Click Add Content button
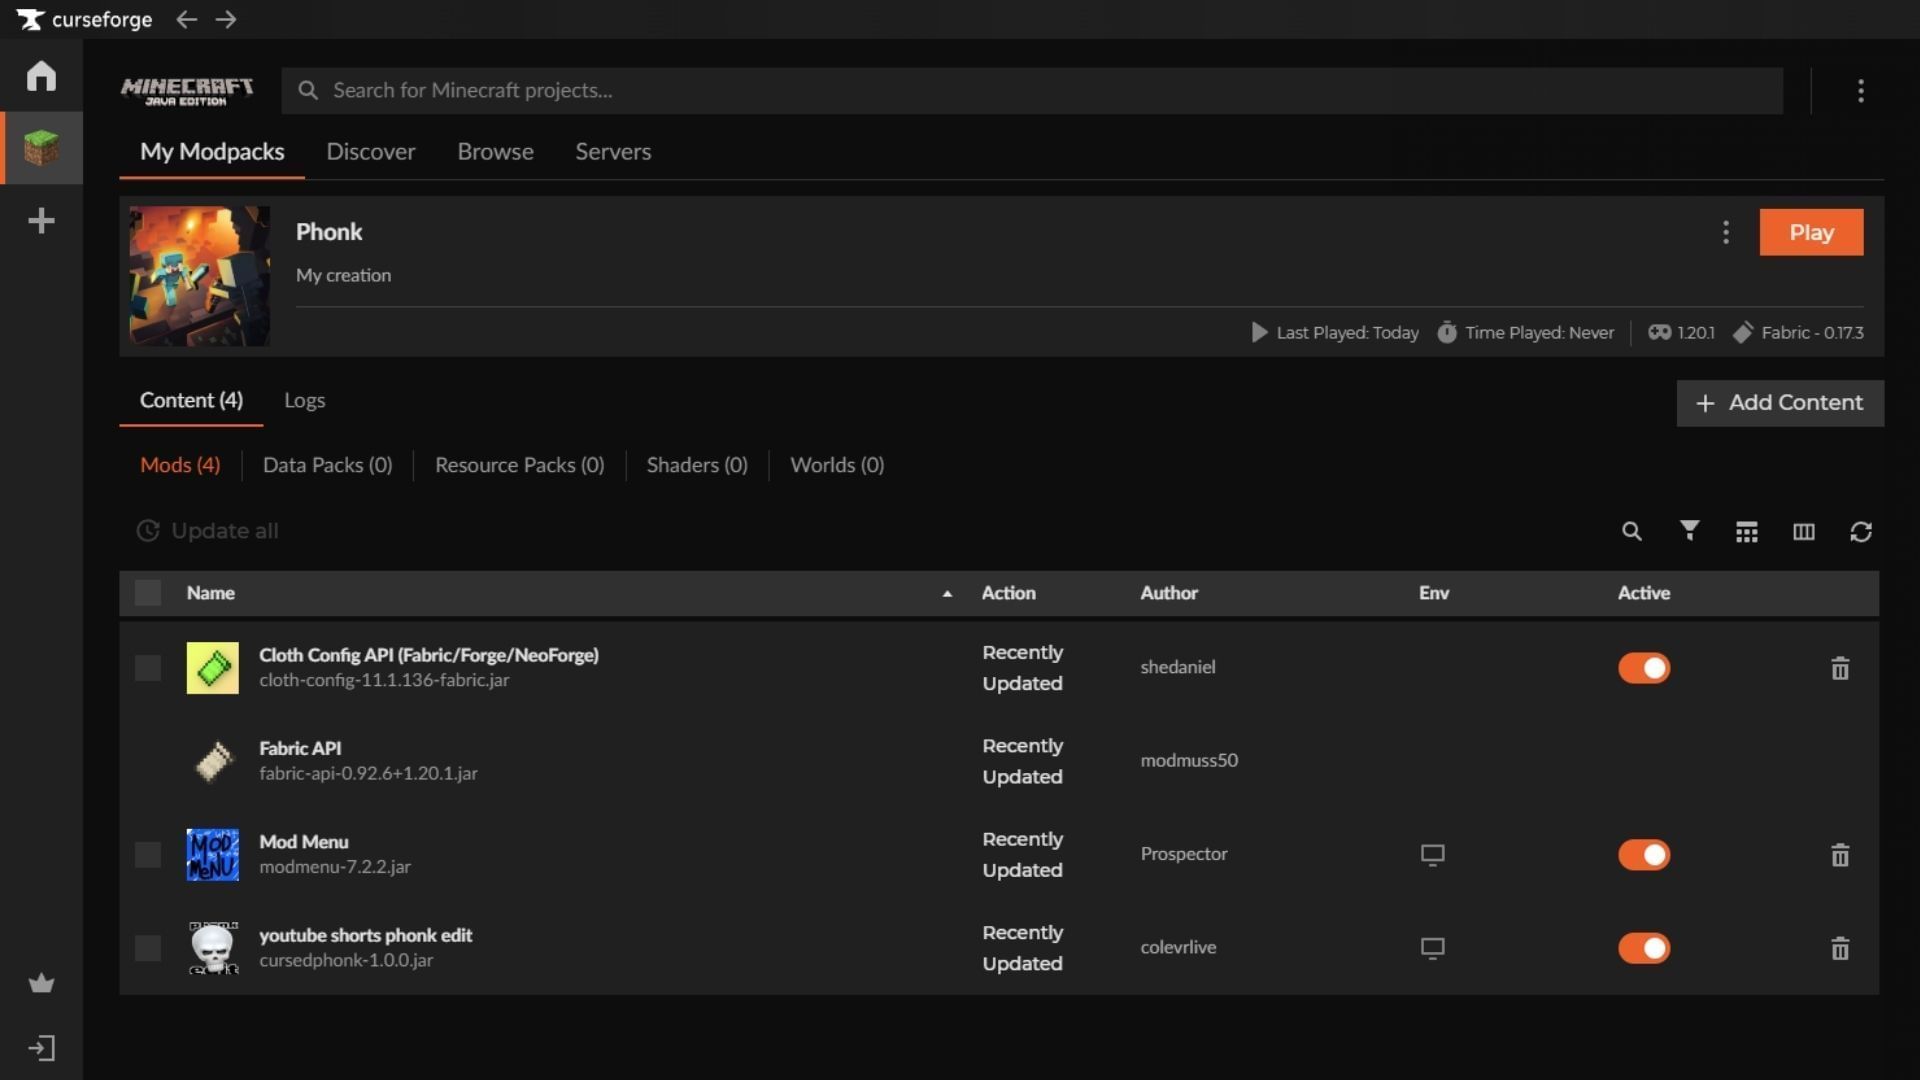The height and width of the screenshot is (1080, 1920). point(1779,403)
